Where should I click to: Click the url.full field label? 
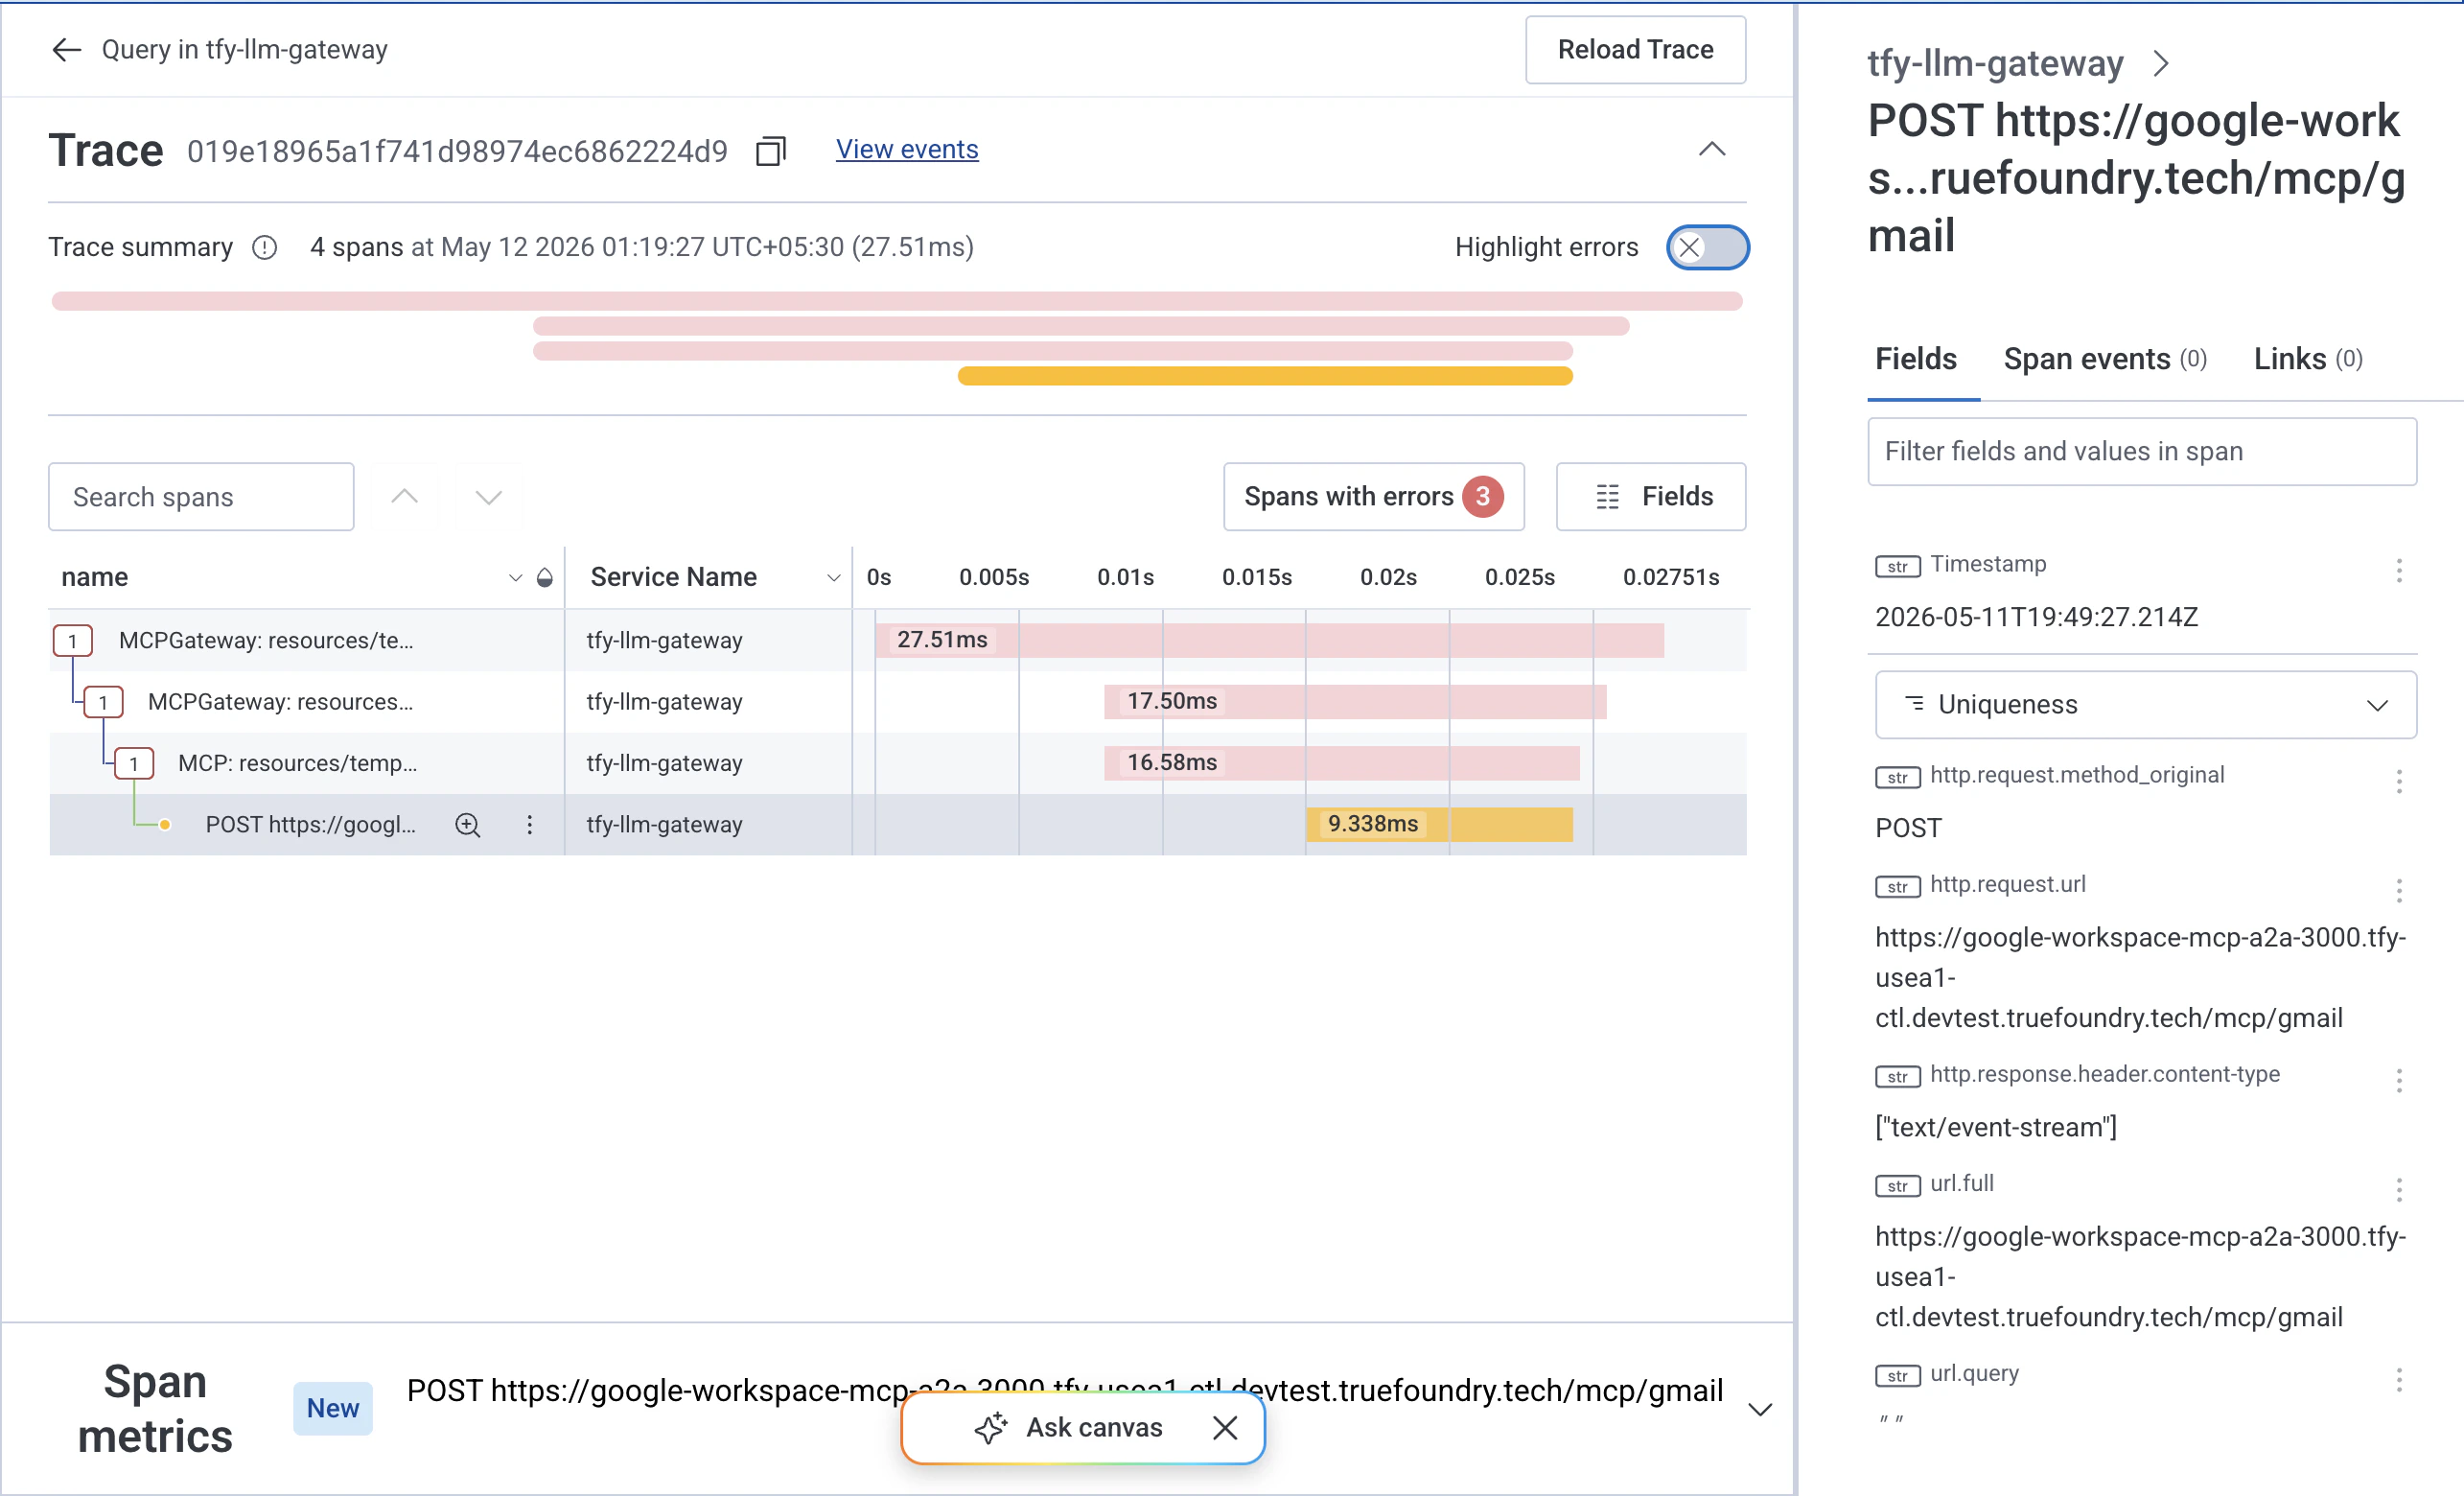coord(1961,1183)
